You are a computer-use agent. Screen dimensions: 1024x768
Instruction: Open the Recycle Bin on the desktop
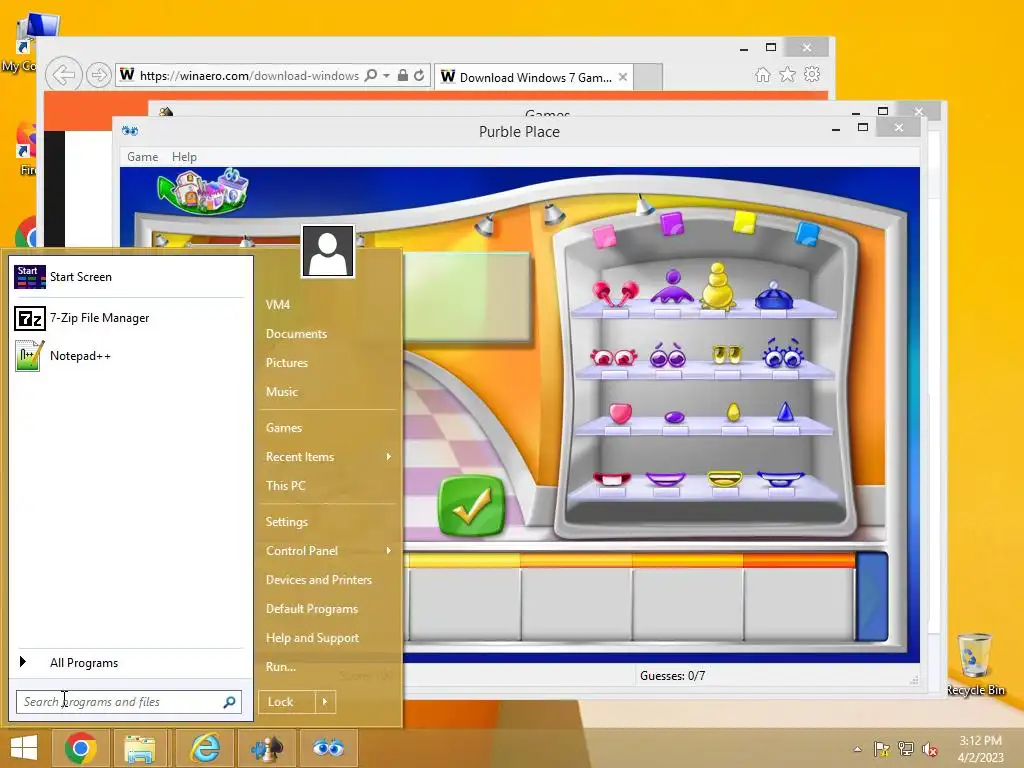pyautogui.click(x=976, y=665)
